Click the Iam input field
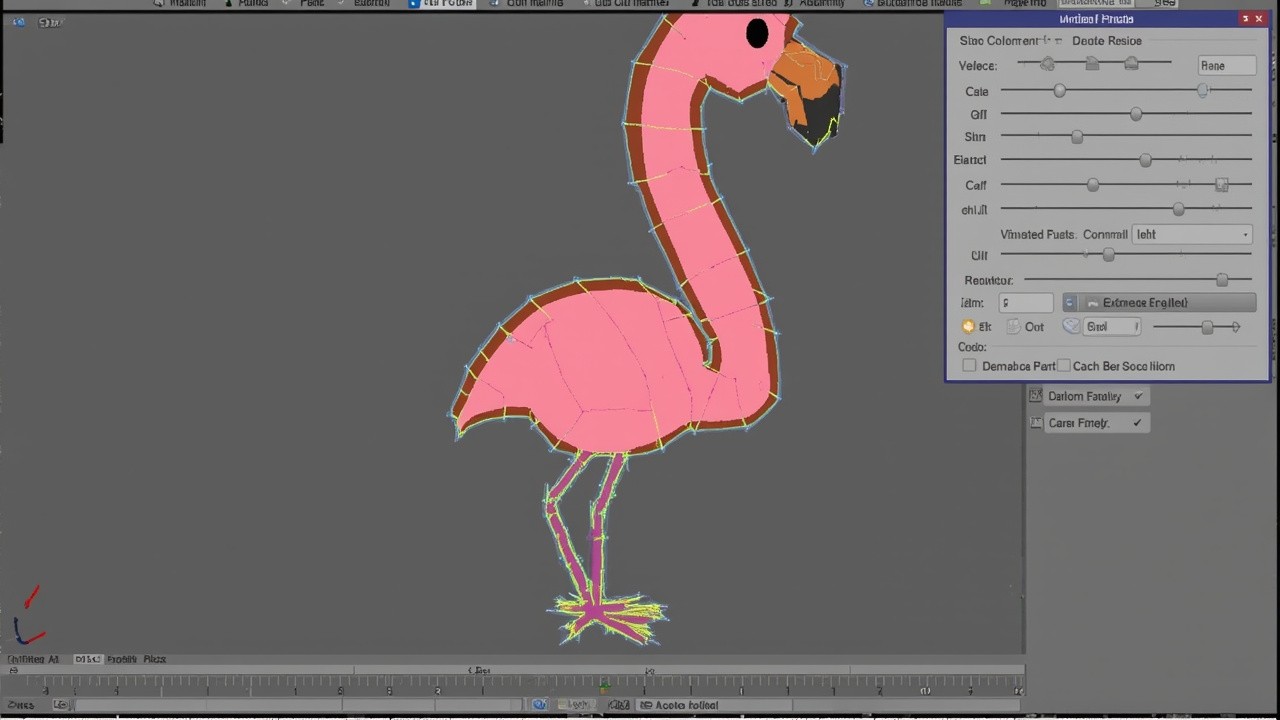1280x720 pixels. click(x=1026, y=303)
